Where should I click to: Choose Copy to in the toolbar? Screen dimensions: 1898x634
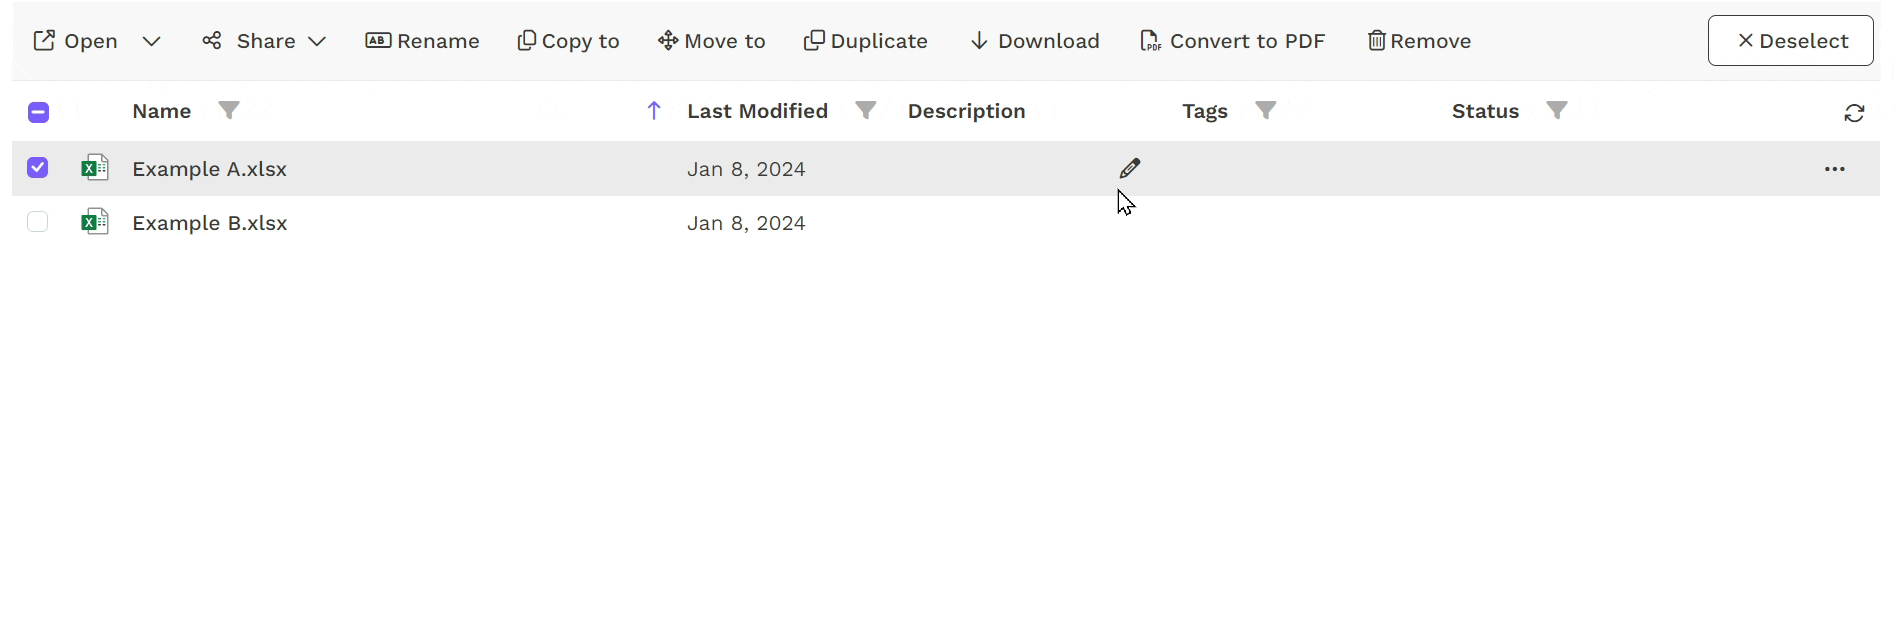568,41
